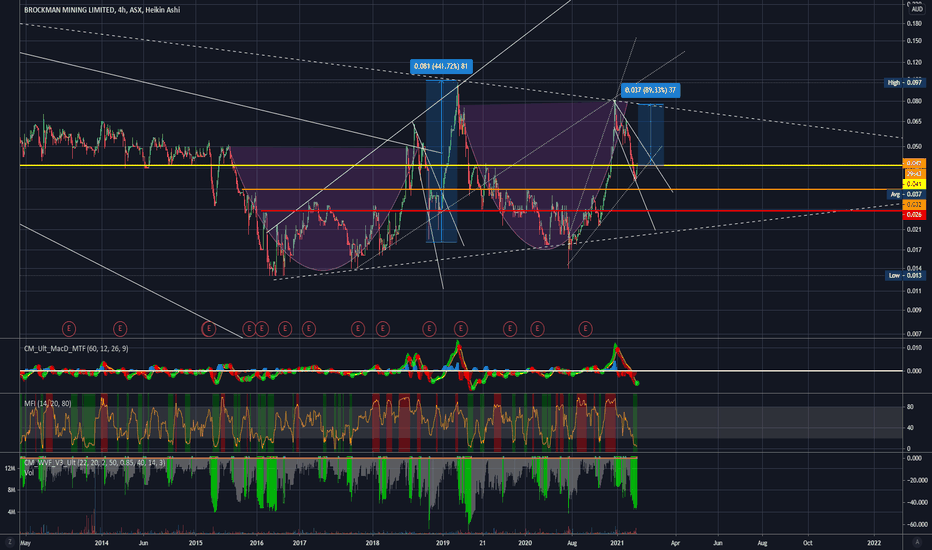Screen dimensions: 932x550
Task: Click the -20.000 WVF scale value
Action: click(x=915, y=480)
